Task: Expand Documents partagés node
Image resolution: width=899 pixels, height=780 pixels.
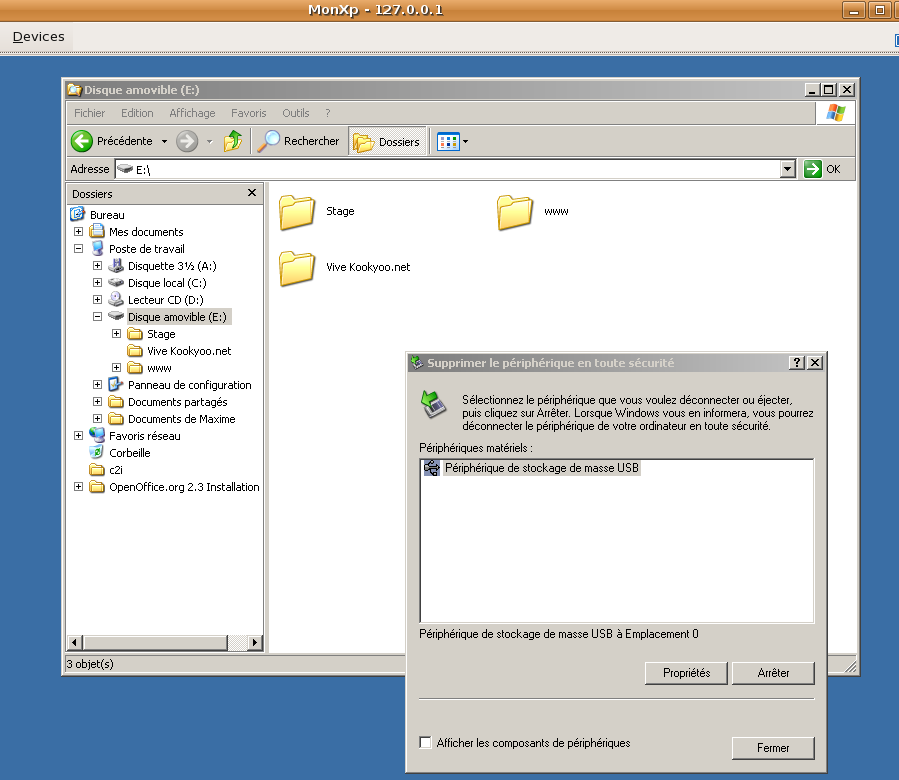Action: [97, 401]
